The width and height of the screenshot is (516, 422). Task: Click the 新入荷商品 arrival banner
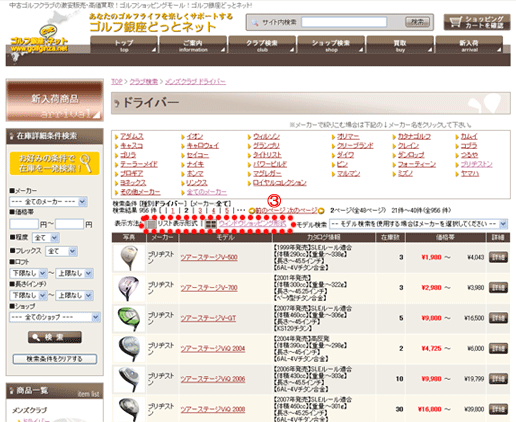55,100
